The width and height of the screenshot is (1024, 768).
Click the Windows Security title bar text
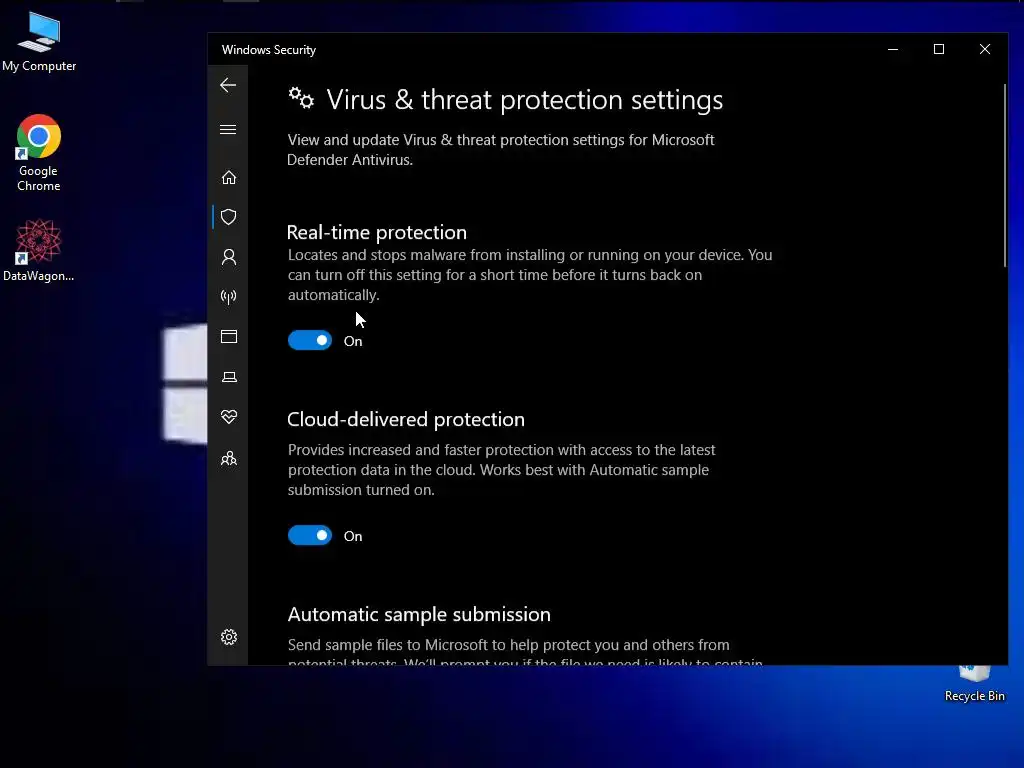[x=268, y=50]
